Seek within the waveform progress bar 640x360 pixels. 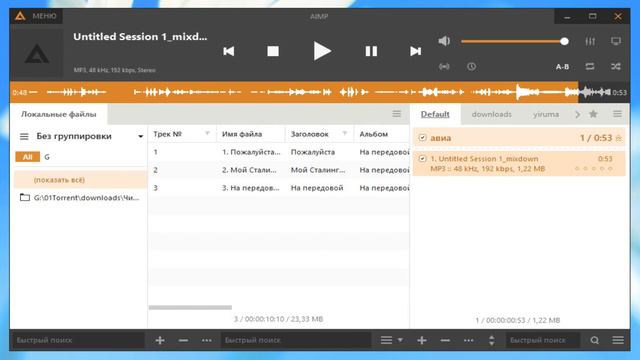(320, 92)
